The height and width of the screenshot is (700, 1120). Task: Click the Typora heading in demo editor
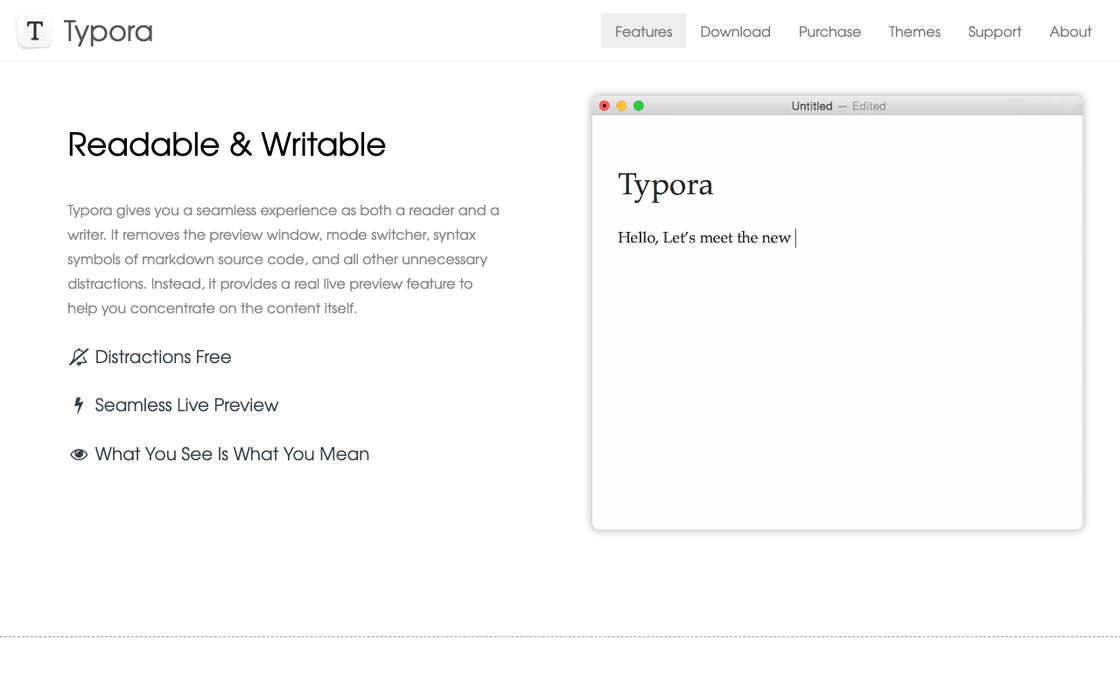(x=665, y=186)
